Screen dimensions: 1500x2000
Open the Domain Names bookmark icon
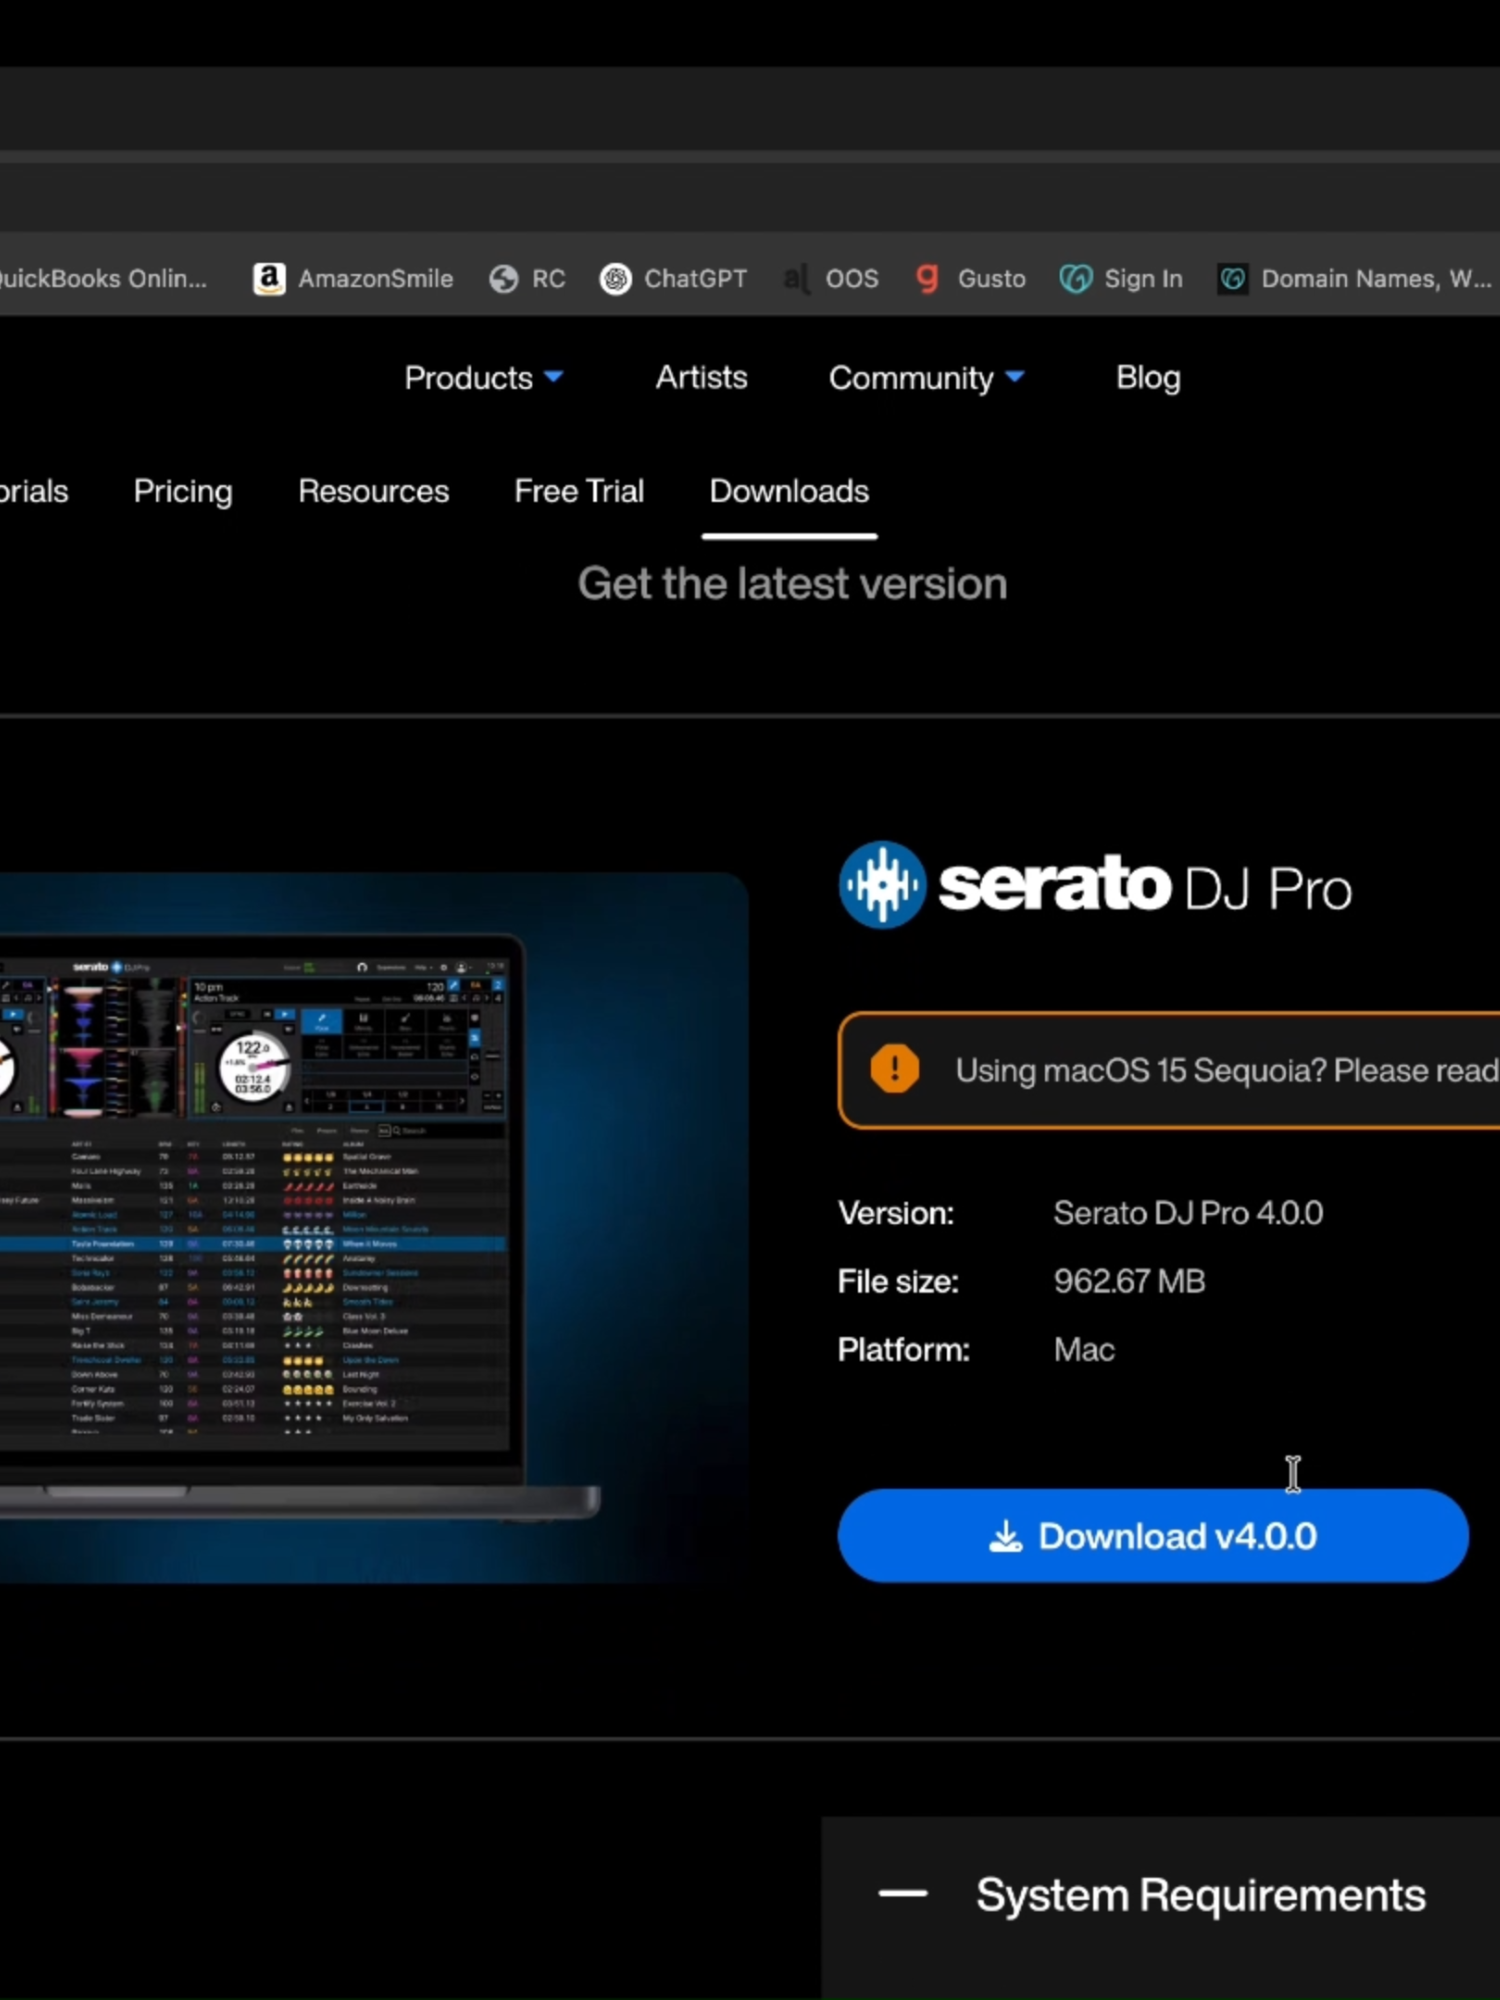click(1233, 279)
